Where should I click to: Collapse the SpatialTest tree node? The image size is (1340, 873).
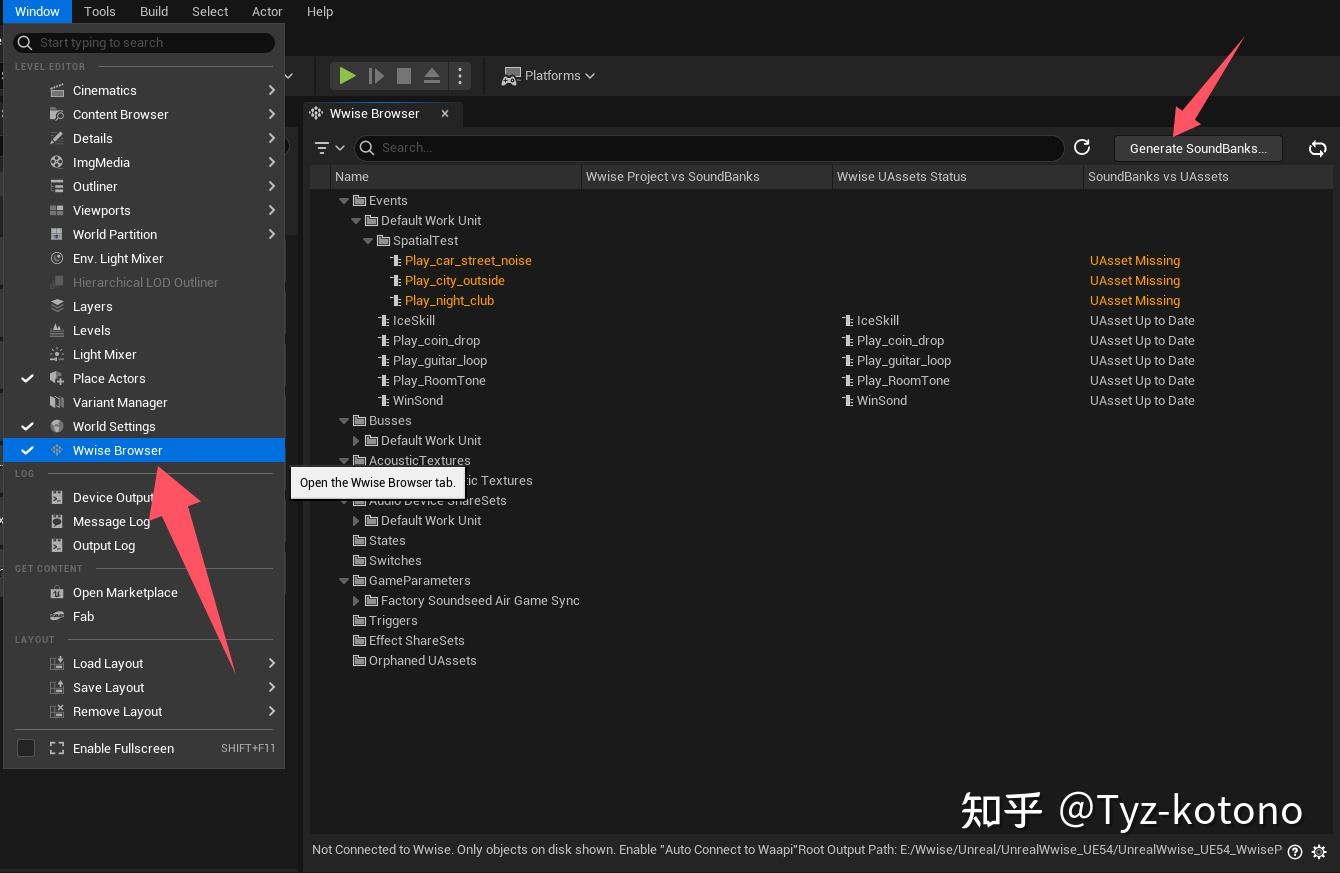368,240
